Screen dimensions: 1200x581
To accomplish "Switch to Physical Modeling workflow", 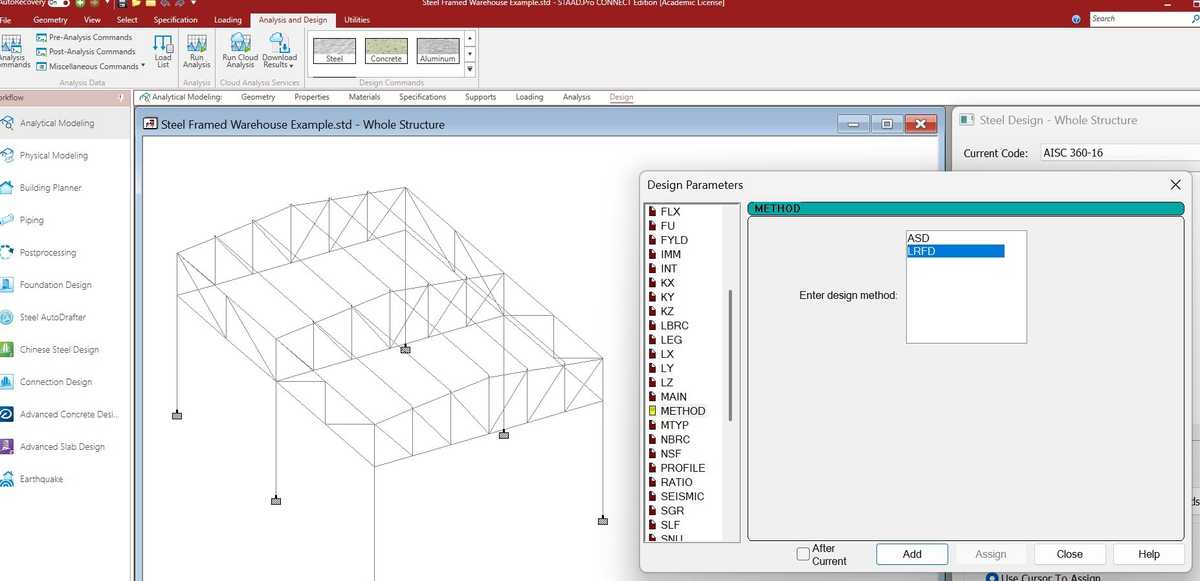I will (53, 156).
